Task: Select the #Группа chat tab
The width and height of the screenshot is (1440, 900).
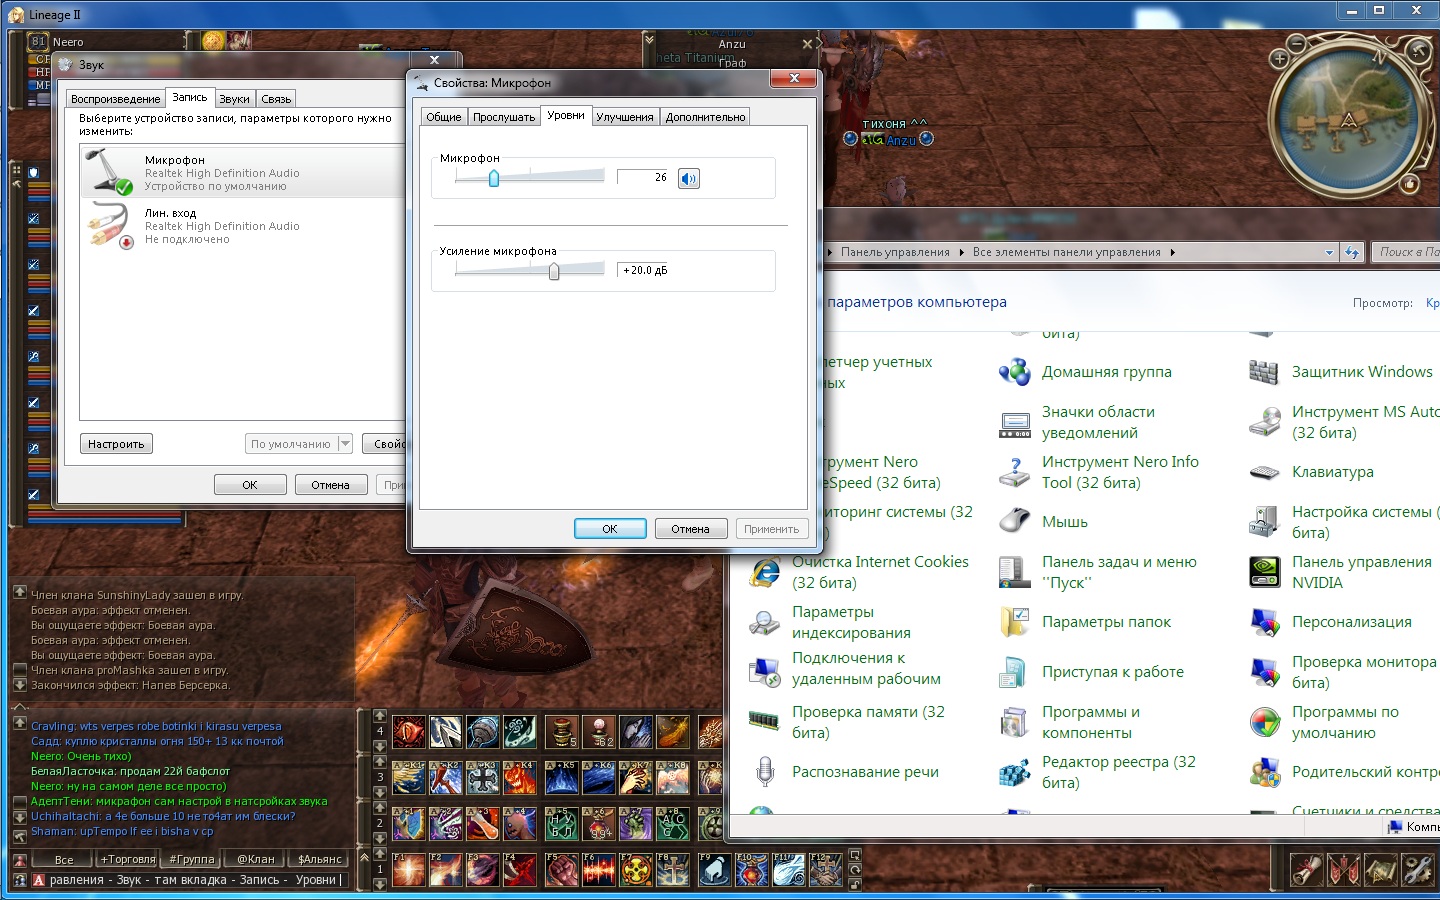Action: pos(192,859)
